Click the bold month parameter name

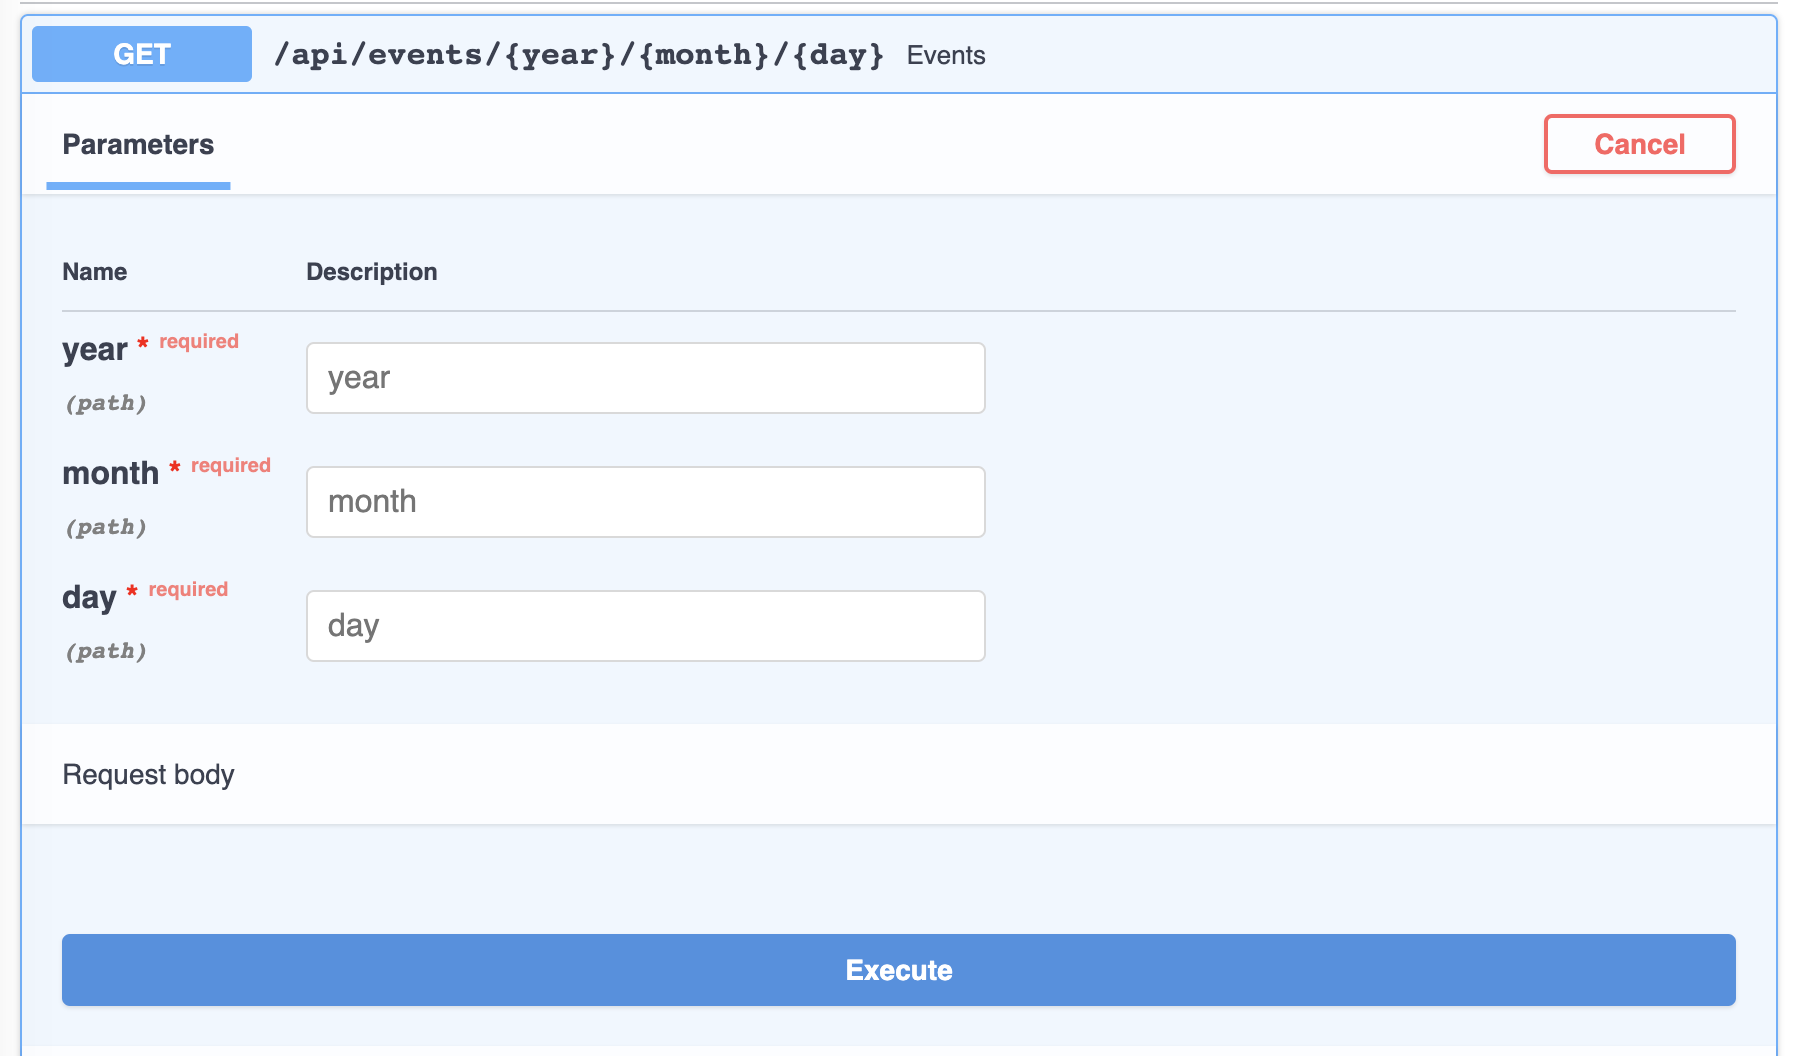point(110,473)
